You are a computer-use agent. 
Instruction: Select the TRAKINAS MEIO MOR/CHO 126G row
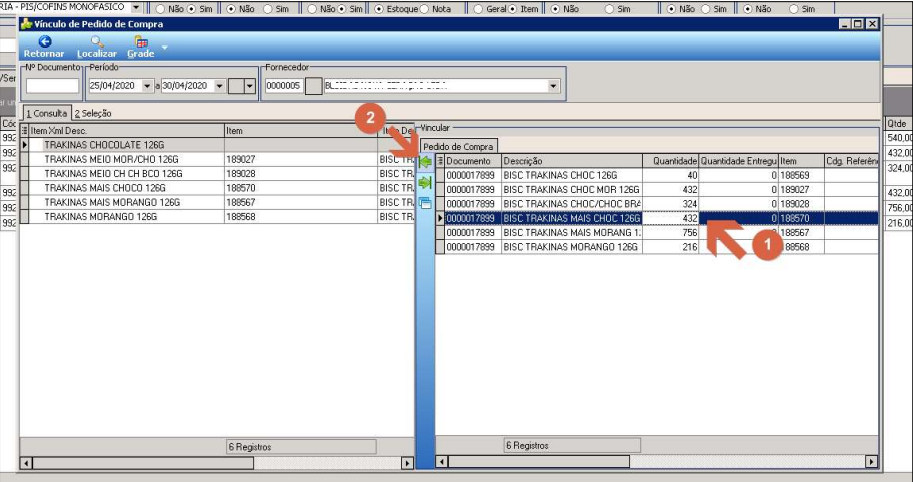(218, 159)
